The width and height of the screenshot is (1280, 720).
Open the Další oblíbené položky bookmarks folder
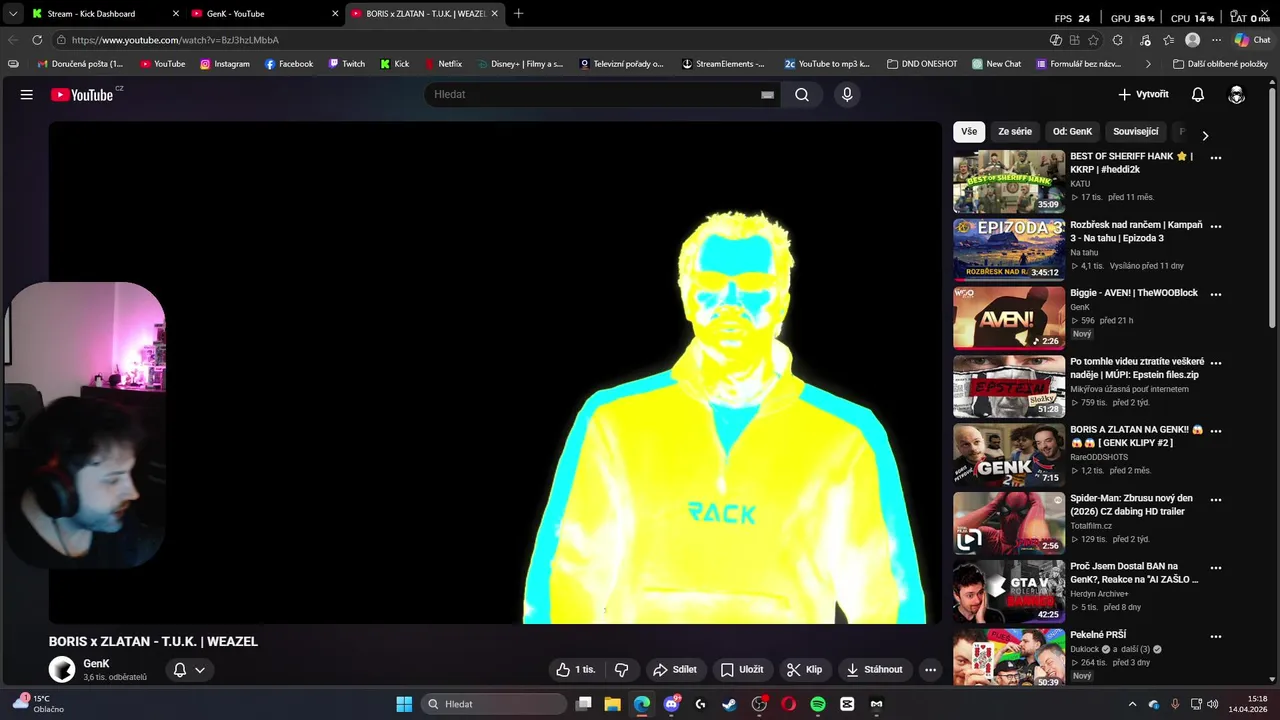click(x=1220, y=64)
